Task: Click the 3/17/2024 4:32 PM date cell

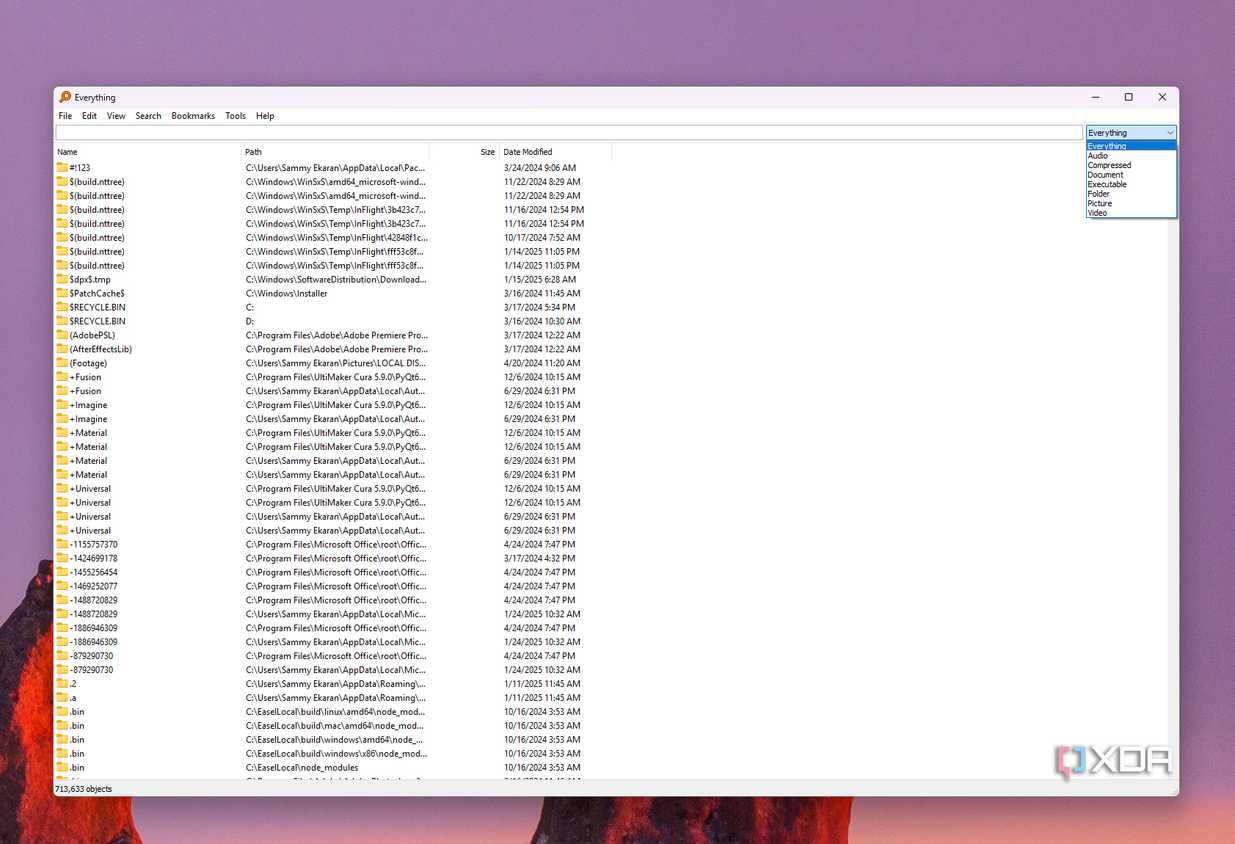Action: click(x=540, y=558)
